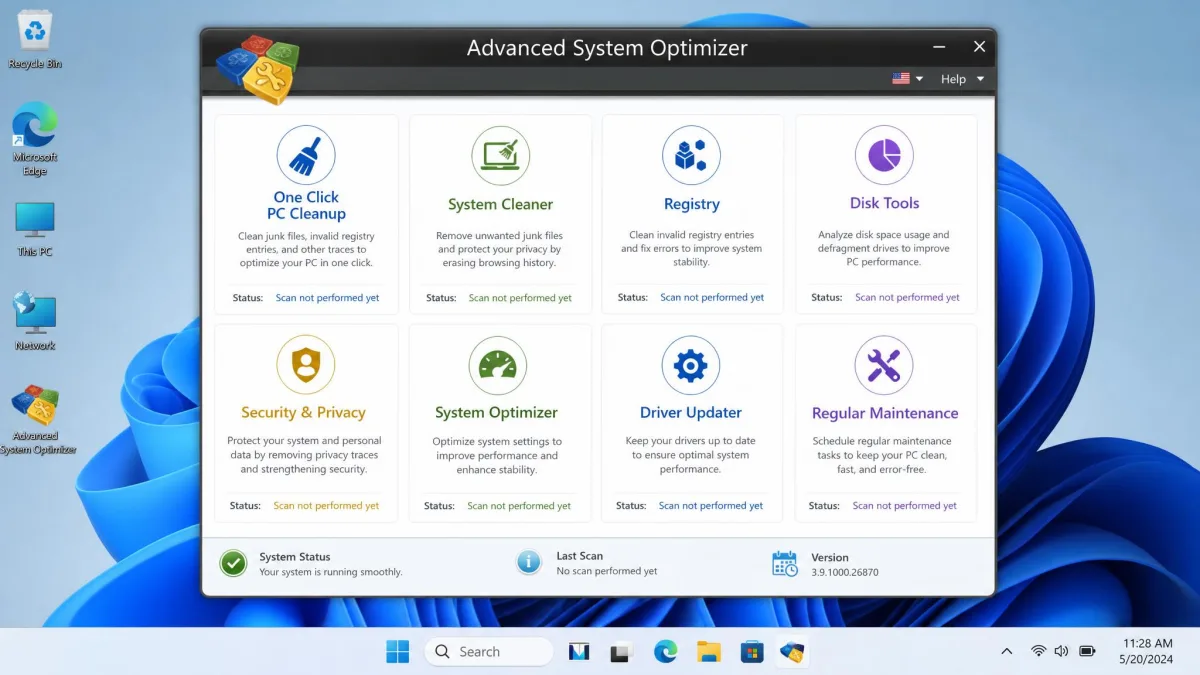1200x675 pixels.
Task: Open the System Optimizer title link
Action: [x=496, y=413]
